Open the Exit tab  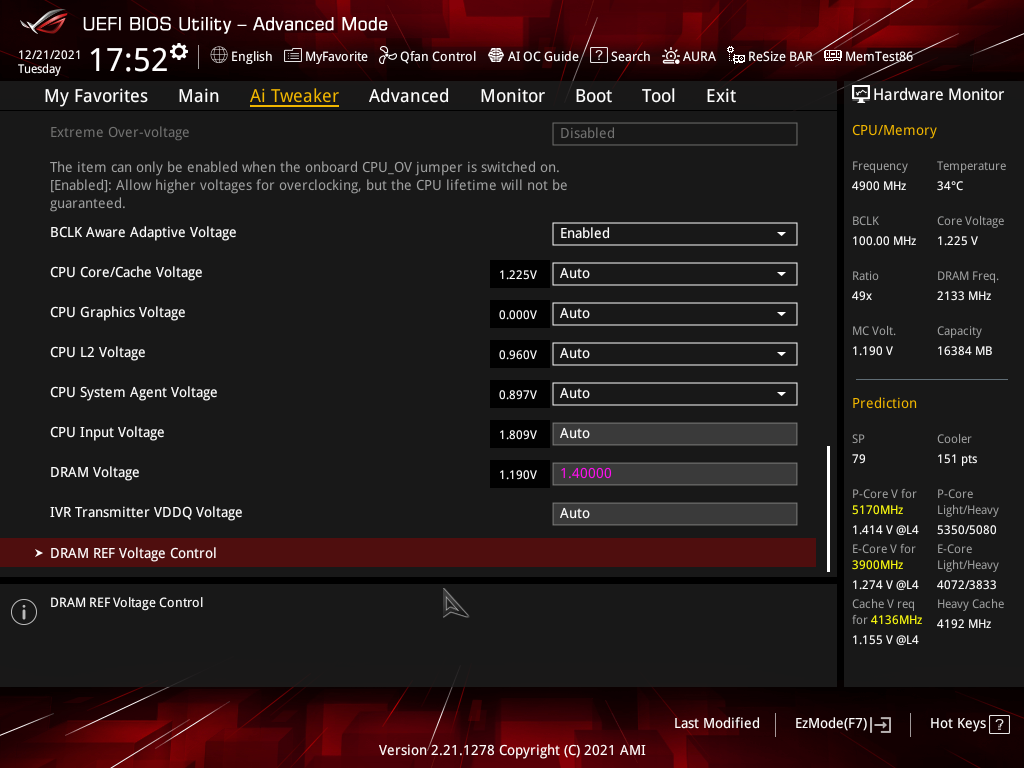point(721,96)
